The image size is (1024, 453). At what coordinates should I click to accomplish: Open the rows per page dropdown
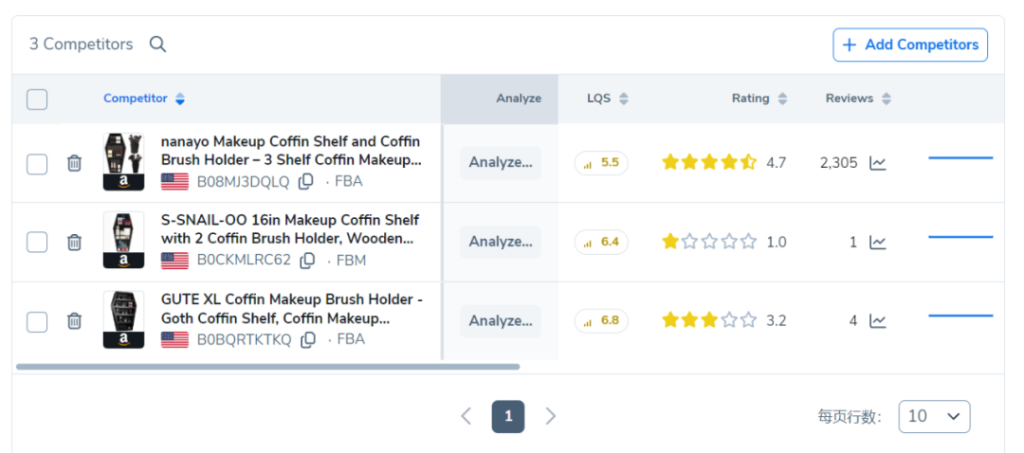(x=934, y=416)
